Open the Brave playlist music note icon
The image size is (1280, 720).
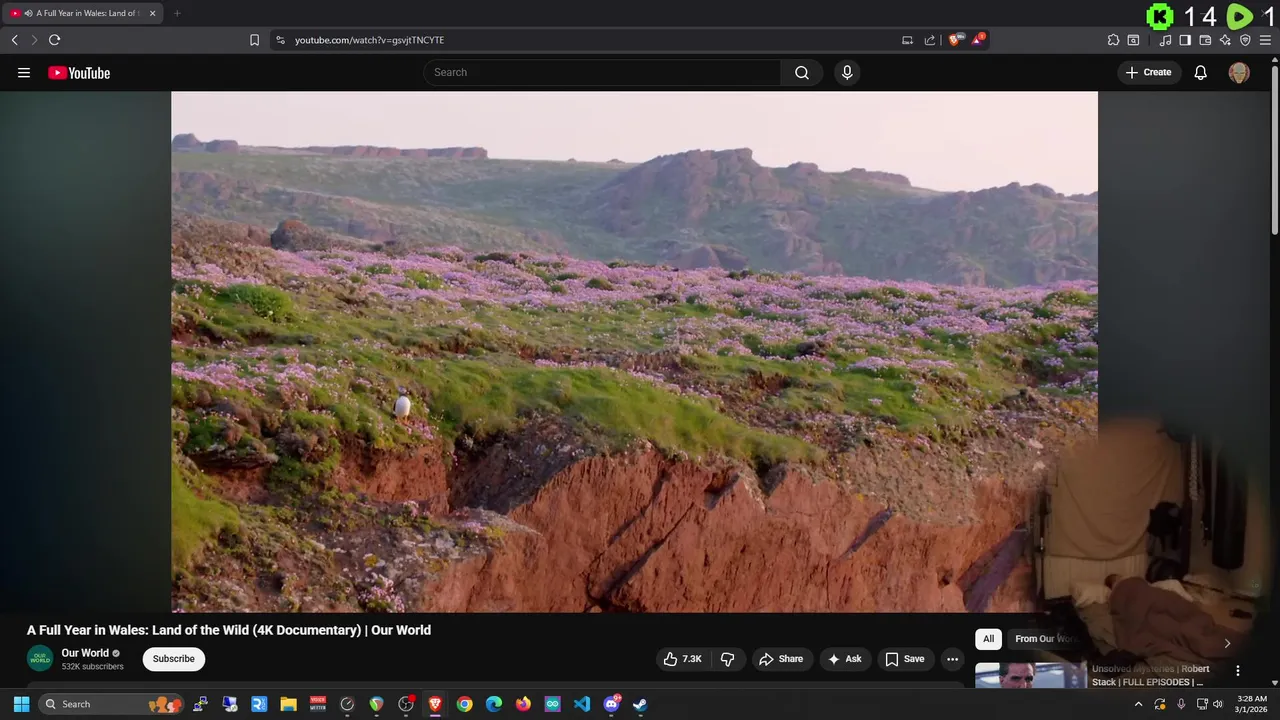[1166, 40]
